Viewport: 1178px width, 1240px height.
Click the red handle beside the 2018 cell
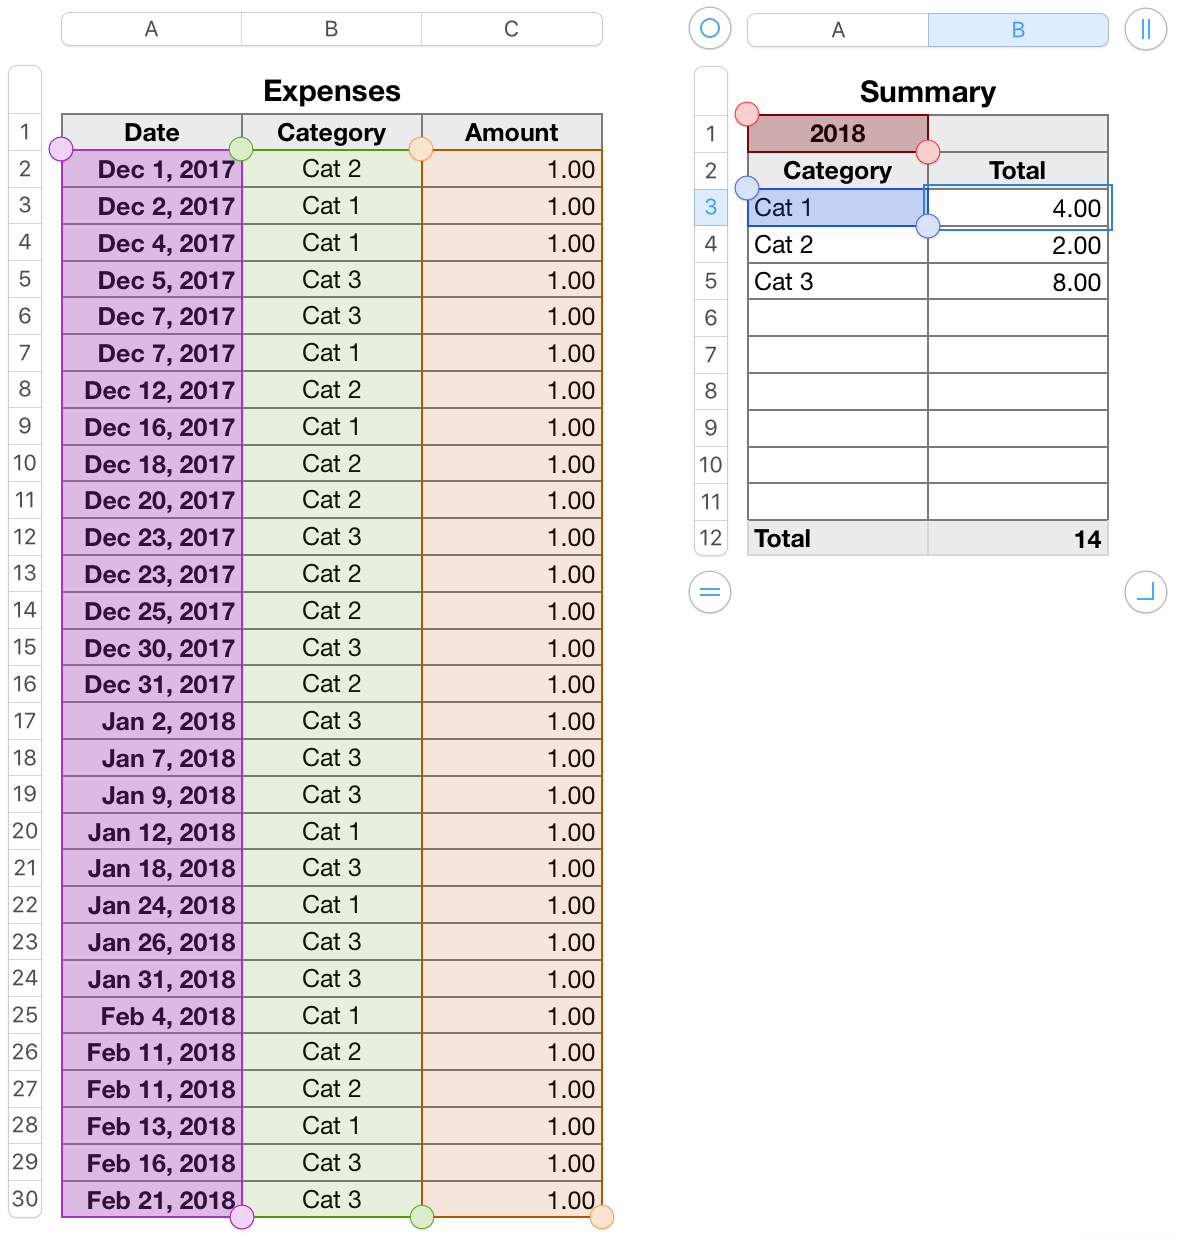928,152
